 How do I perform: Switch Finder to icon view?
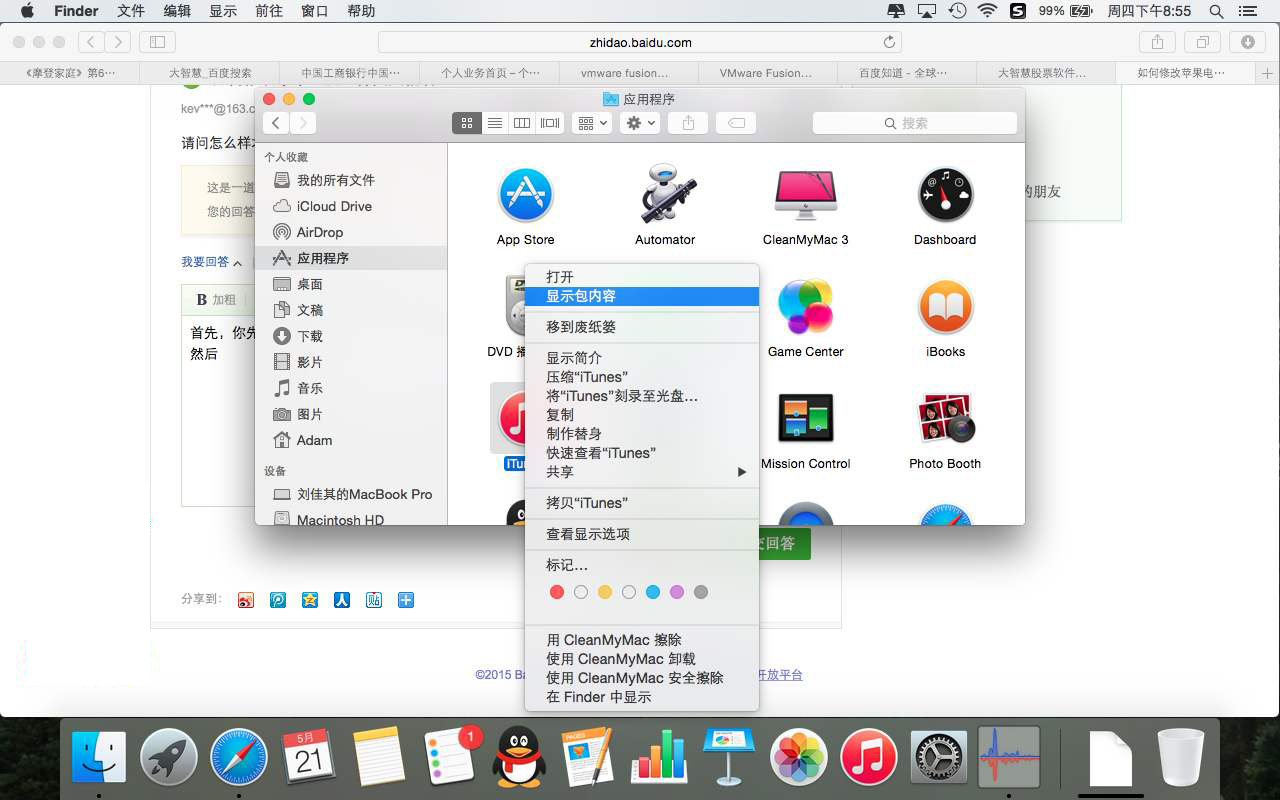click(467, 123)
